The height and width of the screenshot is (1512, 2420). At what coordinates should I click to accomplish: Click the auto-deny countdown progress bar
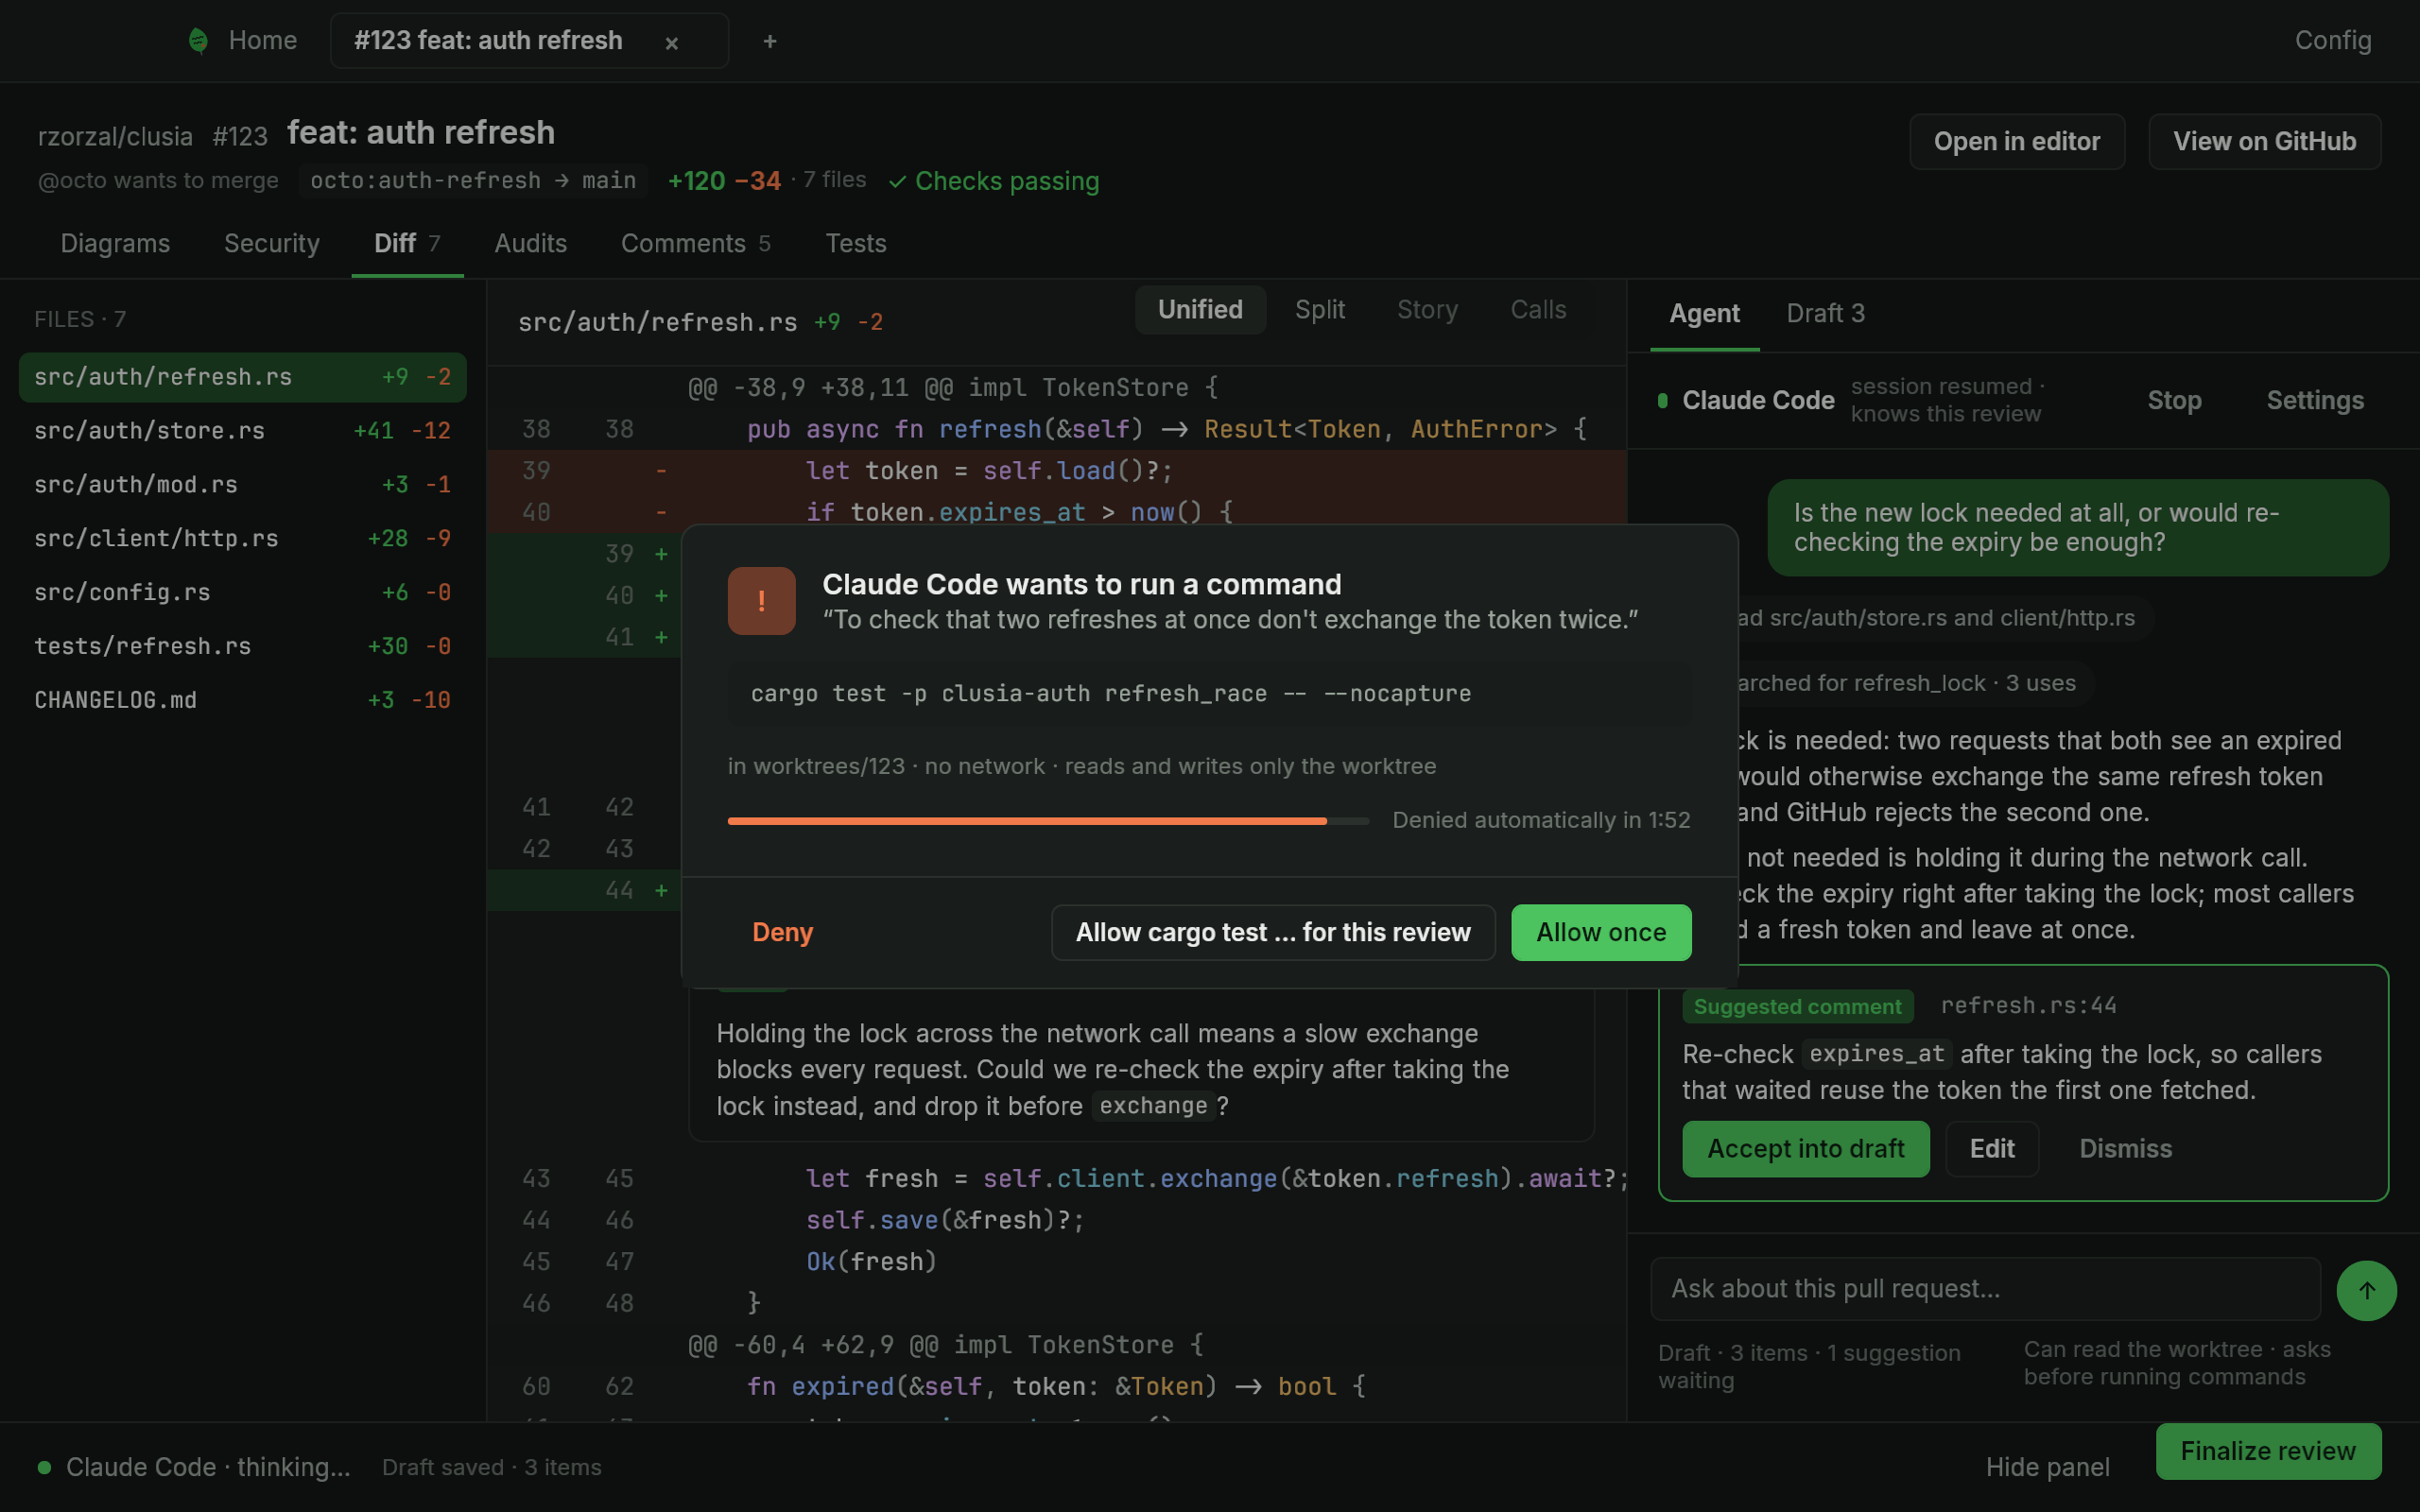click(x=1048, y=821)
